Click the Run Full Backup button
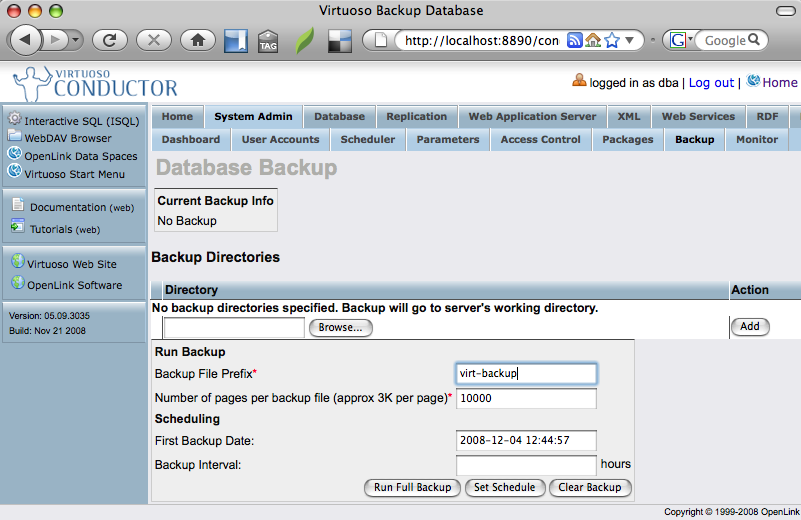Screen dimensions: 801x520 [412, 488]
